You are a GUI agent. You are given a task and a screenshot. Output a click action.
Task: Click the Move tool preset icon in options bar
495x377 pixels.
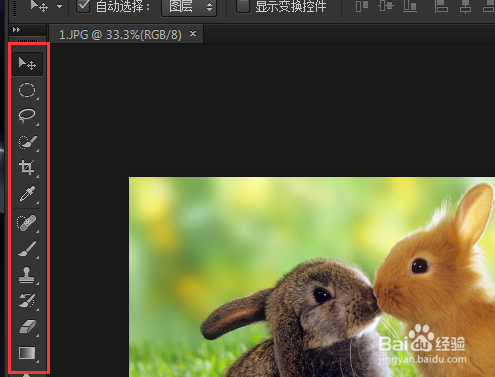tap(39, 6)
